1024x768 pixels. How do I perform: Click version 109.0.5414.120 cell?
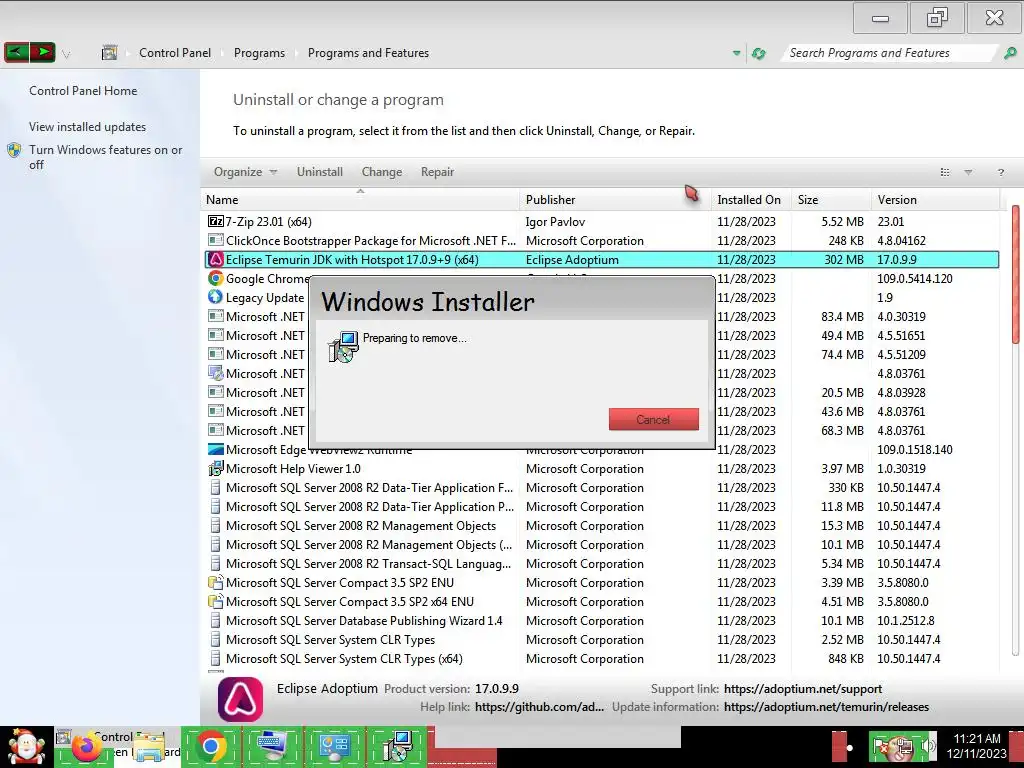click(x=914, y=278)
